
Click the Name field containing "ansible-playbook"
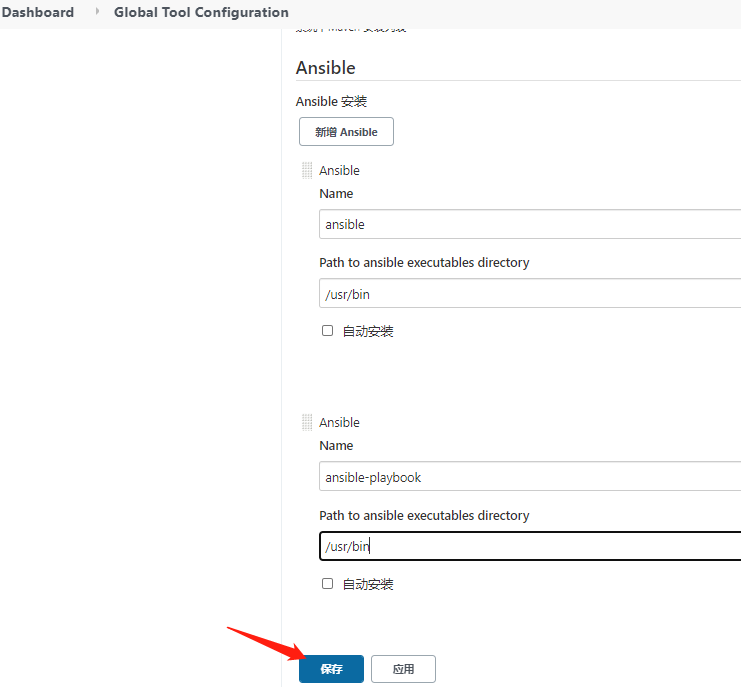530,477
